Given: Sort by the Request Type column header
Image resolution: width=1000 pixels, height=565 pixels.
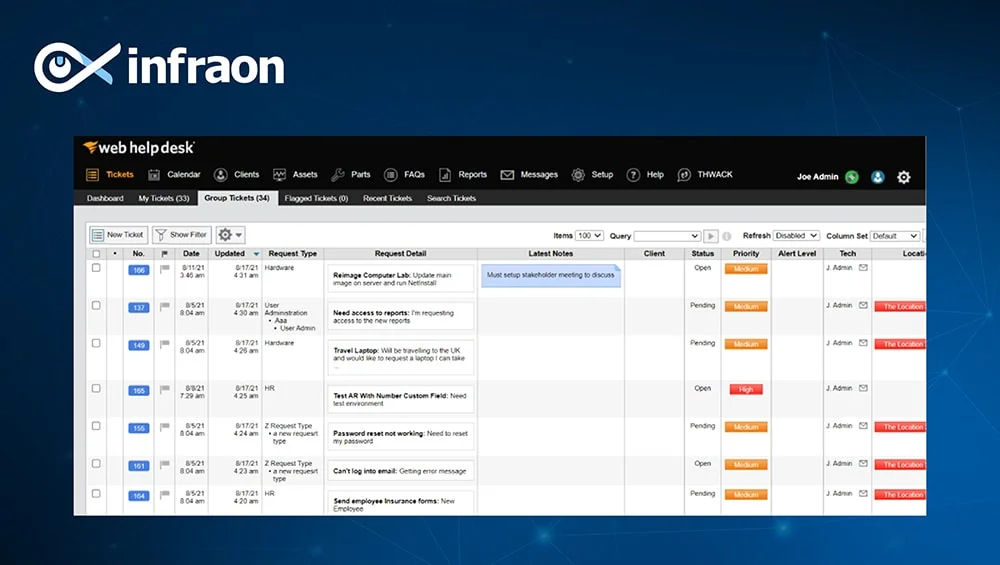Looking at the screenshot, I should pos(293,254).
